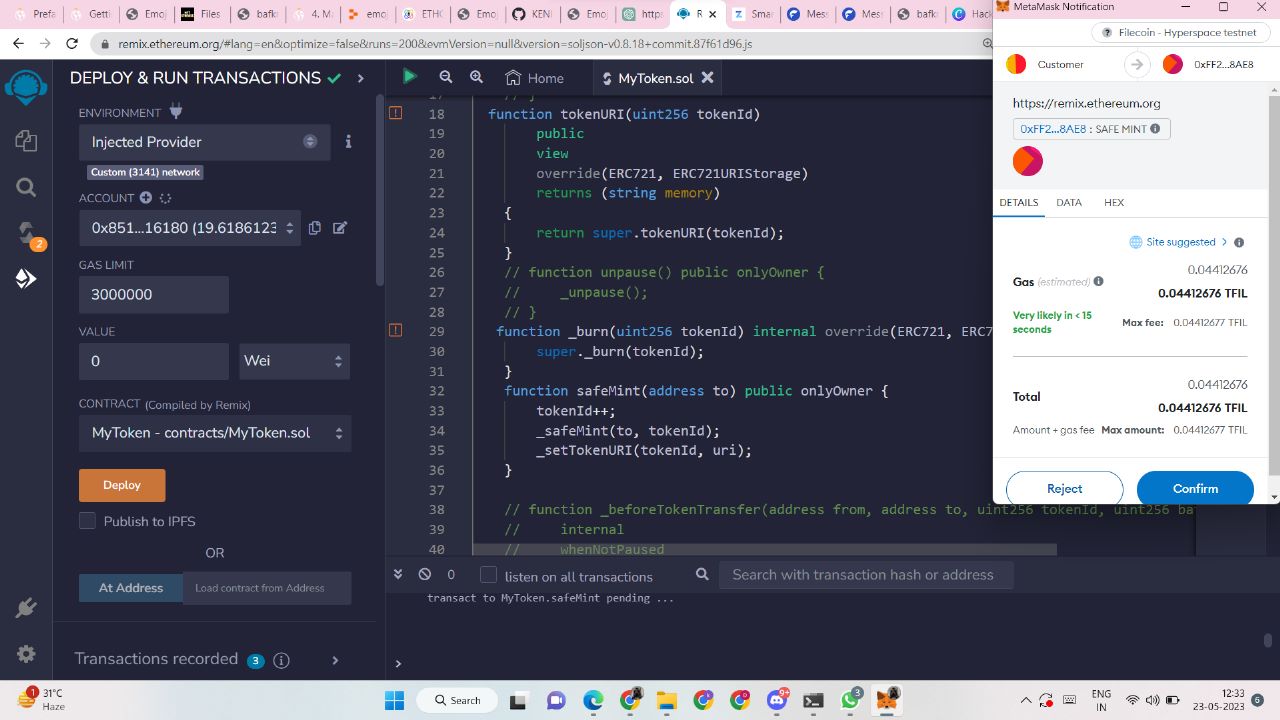This screenshot has height=720, width=1280.
Task: Open MetaMask fox icon in taskbar
Action: pos(887,700)
